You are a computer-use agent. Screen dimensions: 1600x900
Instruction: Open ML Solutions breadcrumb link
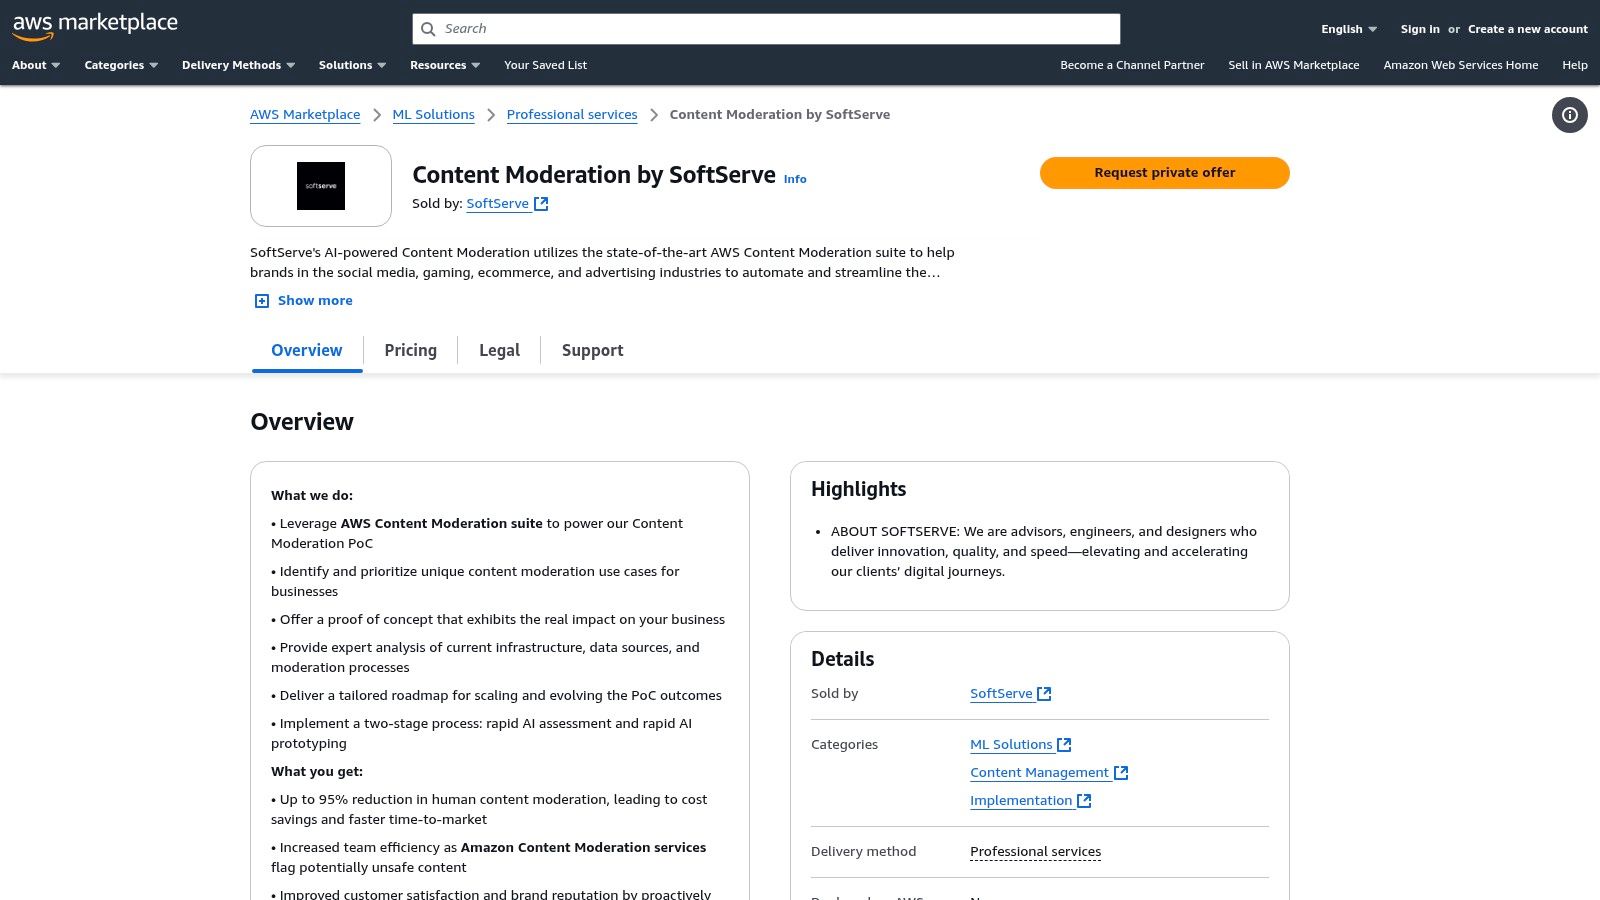[x=434, y=115]
